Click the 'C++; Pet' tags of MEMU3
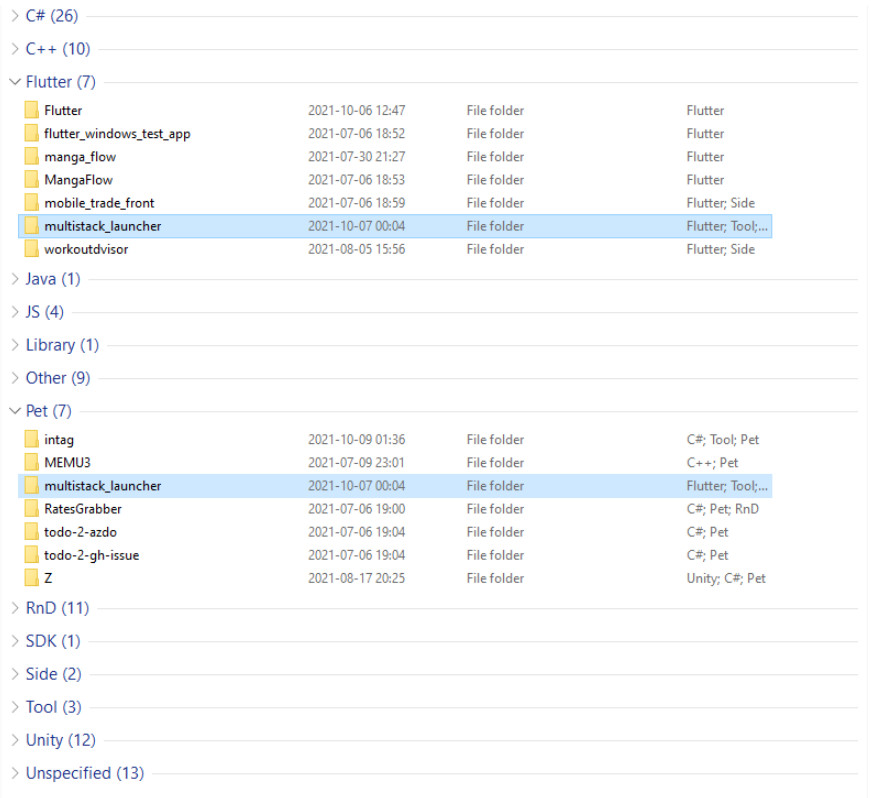871x798 pixels. (712, 463)
